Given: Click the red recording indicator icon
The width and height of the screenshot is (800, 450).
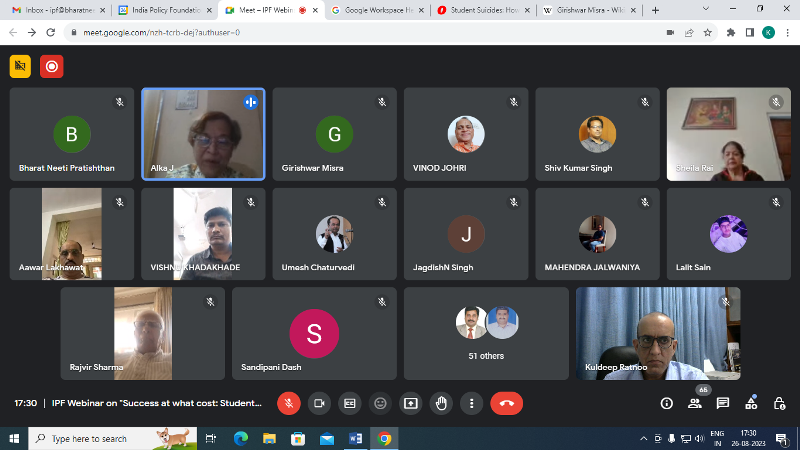Looking at the screenshot, I should pyautogui.click(x=51, y=67).
